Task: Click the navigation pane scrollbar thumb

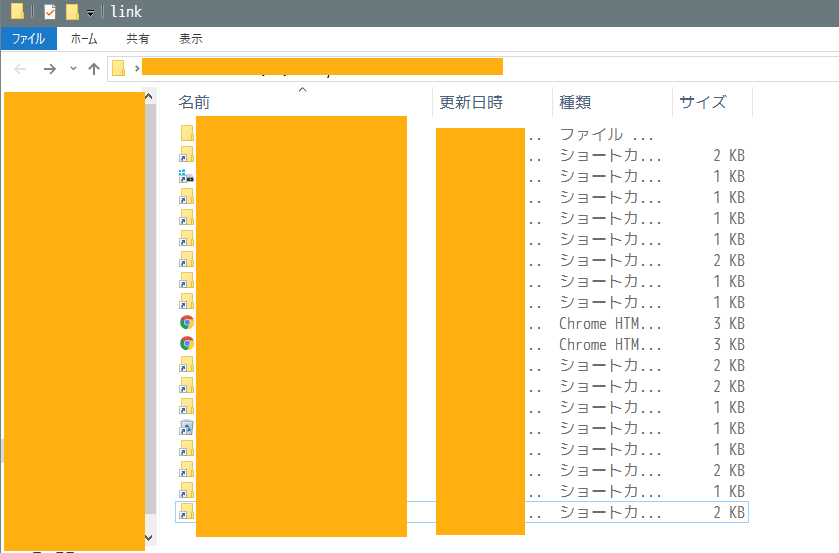Action: (150, 309)
